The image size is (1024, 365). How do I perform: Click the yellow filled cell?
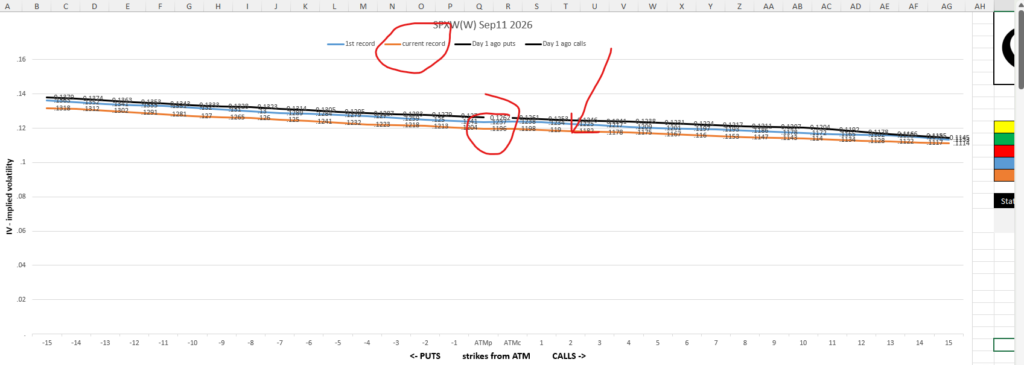click(x=1005, y=127)
